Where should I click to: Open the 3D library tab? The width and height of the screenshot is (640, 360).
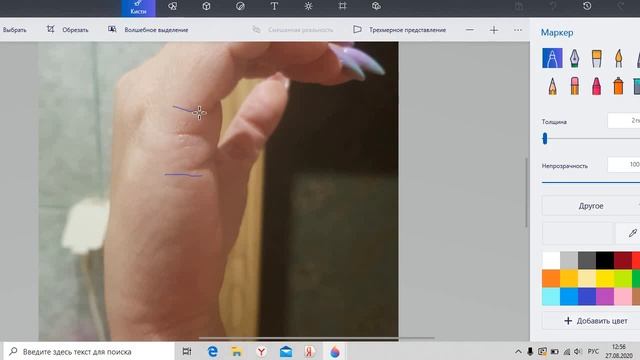(376, 6)
